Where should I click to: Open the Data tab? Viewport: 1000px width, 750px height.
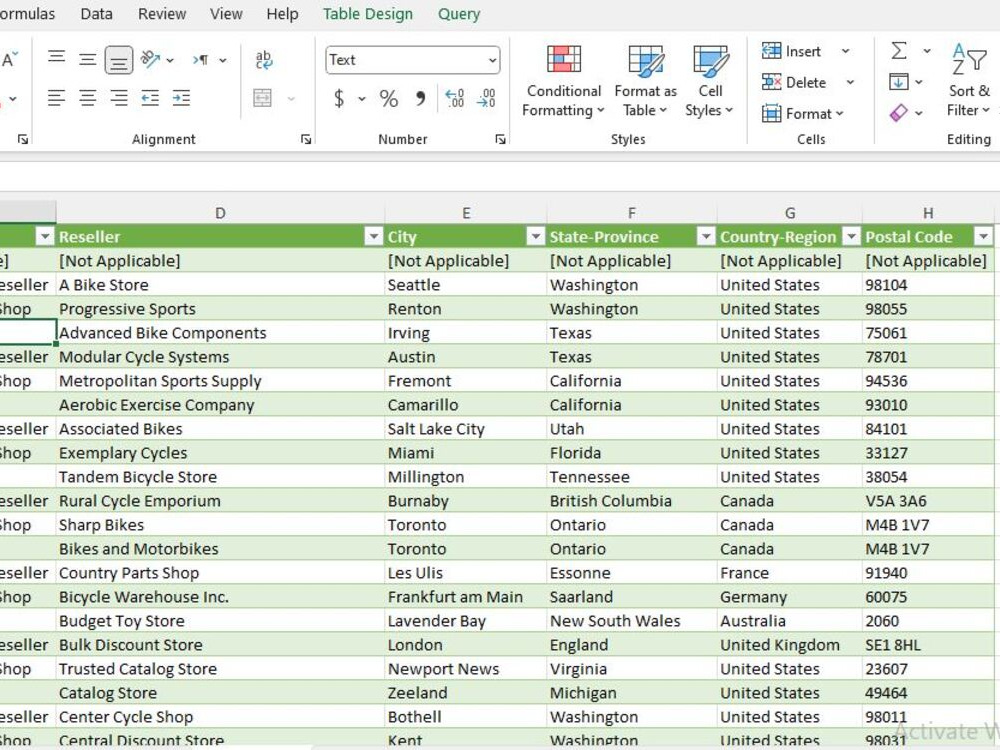click(96, 13)
